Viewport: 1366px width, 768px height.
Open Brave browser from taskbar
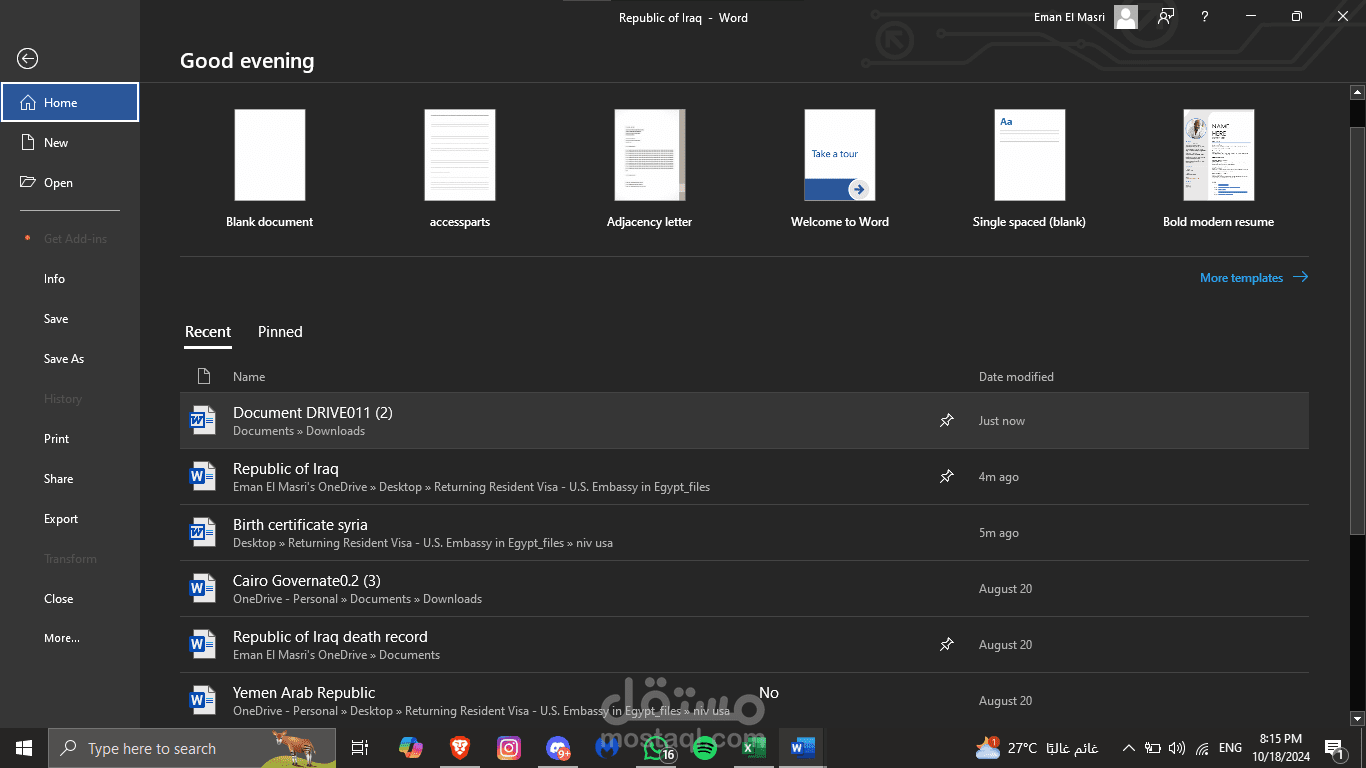[x=460, y=747]
